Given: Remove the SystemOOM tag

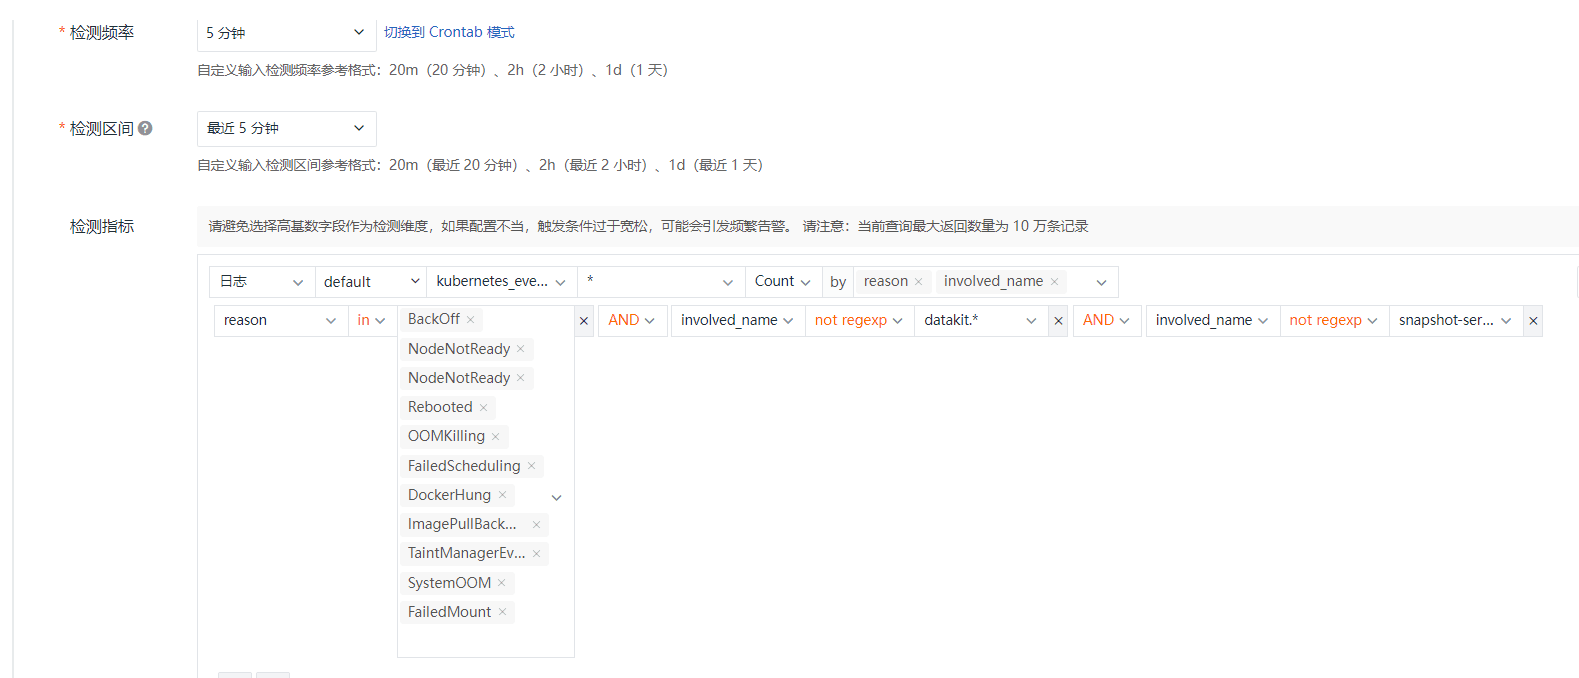Looking at the screenshot, I should (501, 583).
